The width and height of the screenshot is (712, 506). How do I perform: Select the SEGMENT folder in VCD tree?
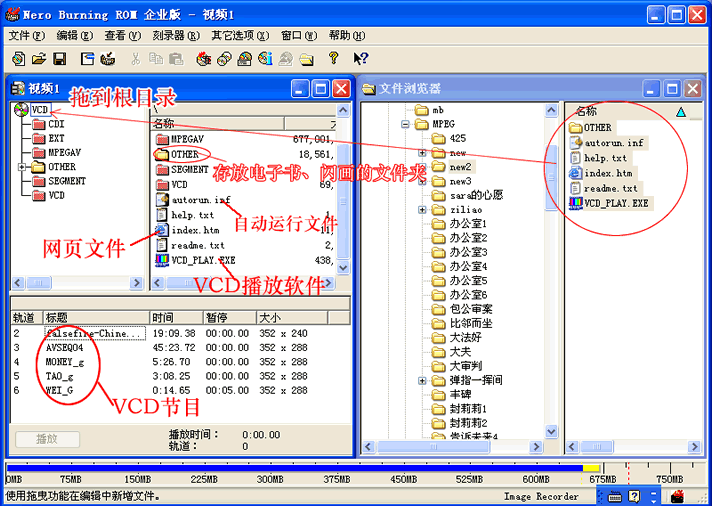66,181
